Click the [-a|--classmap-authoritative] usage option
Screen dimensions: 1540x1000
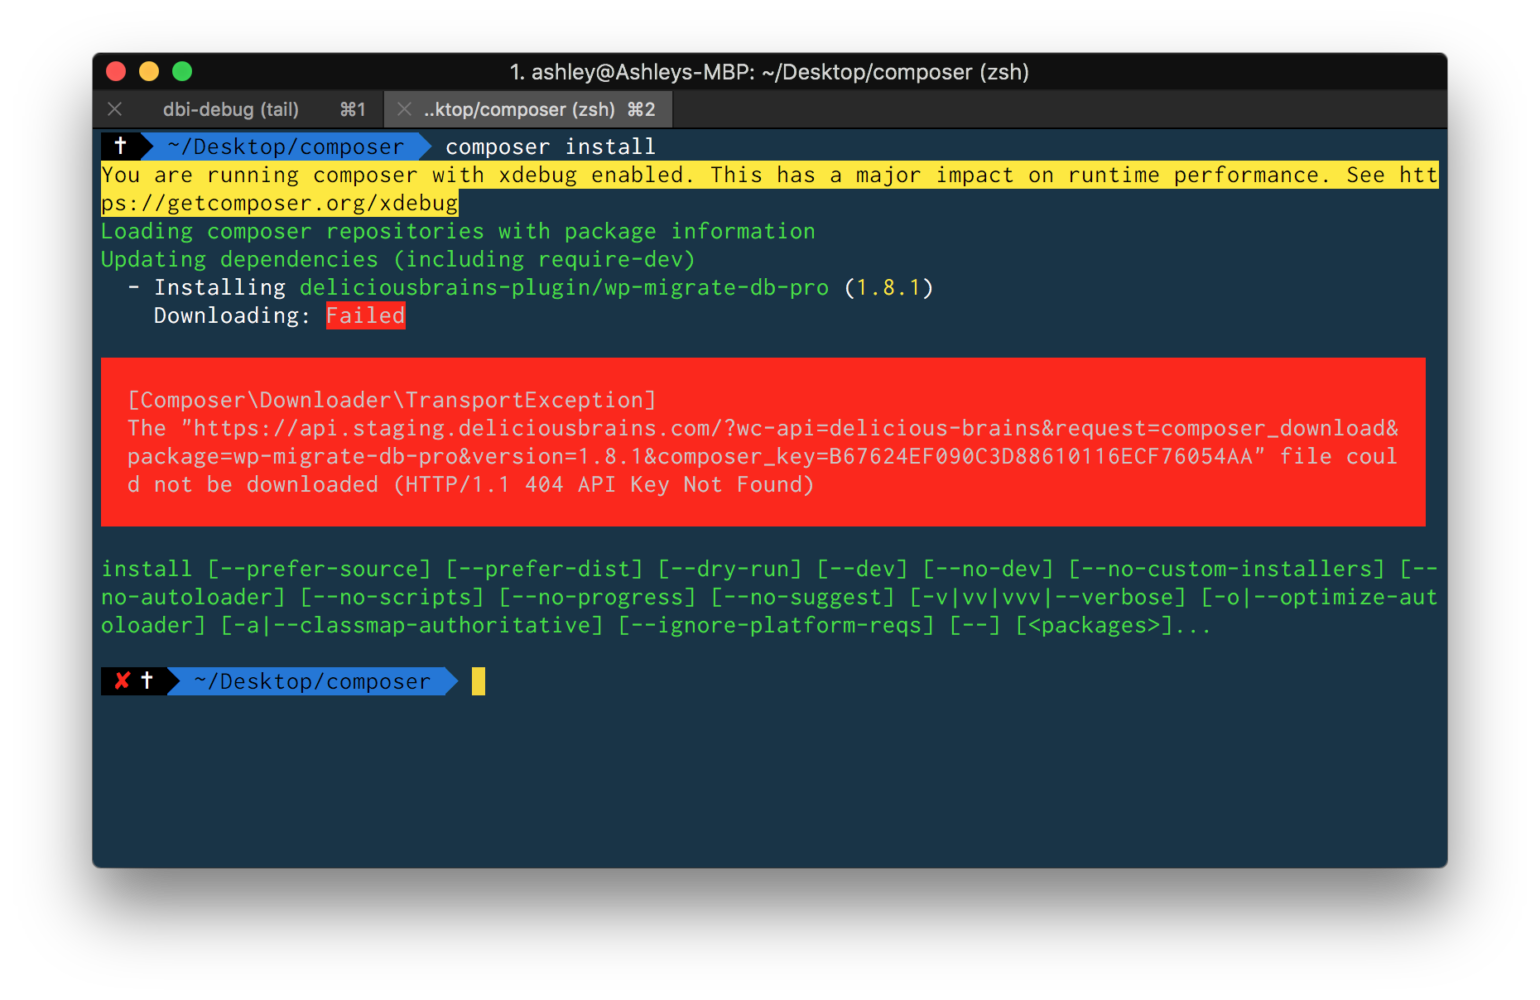coord(412,625)
